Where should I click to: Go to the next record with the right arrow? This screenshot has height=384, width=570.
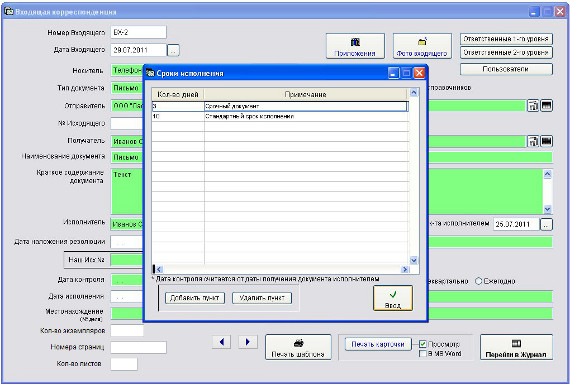point(248,342)
